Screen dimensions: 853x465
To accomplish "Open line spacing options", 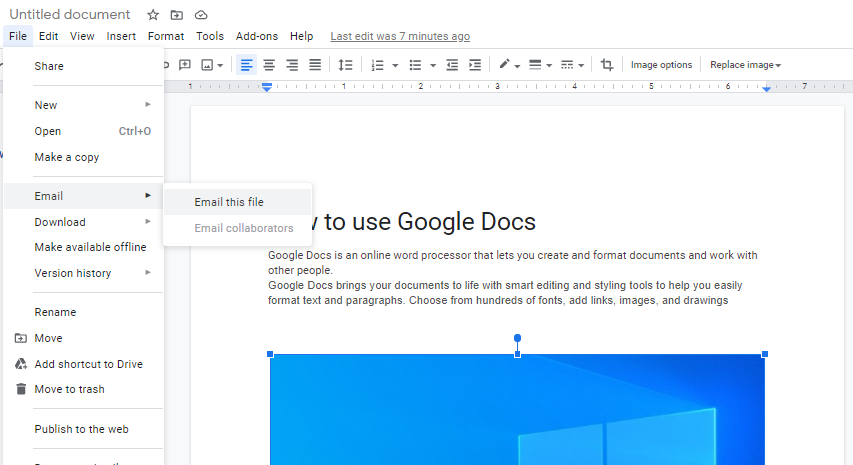I will tap(345, 65).
